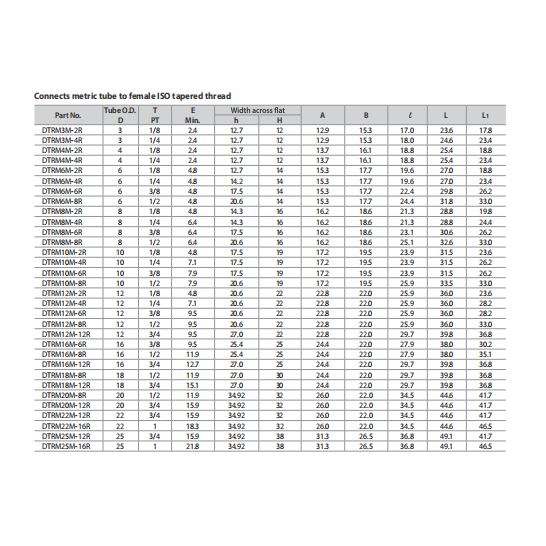Screen dimensions: 546x546
Task: Click part number DTRM12M-8R
Action: pos(64,325)
